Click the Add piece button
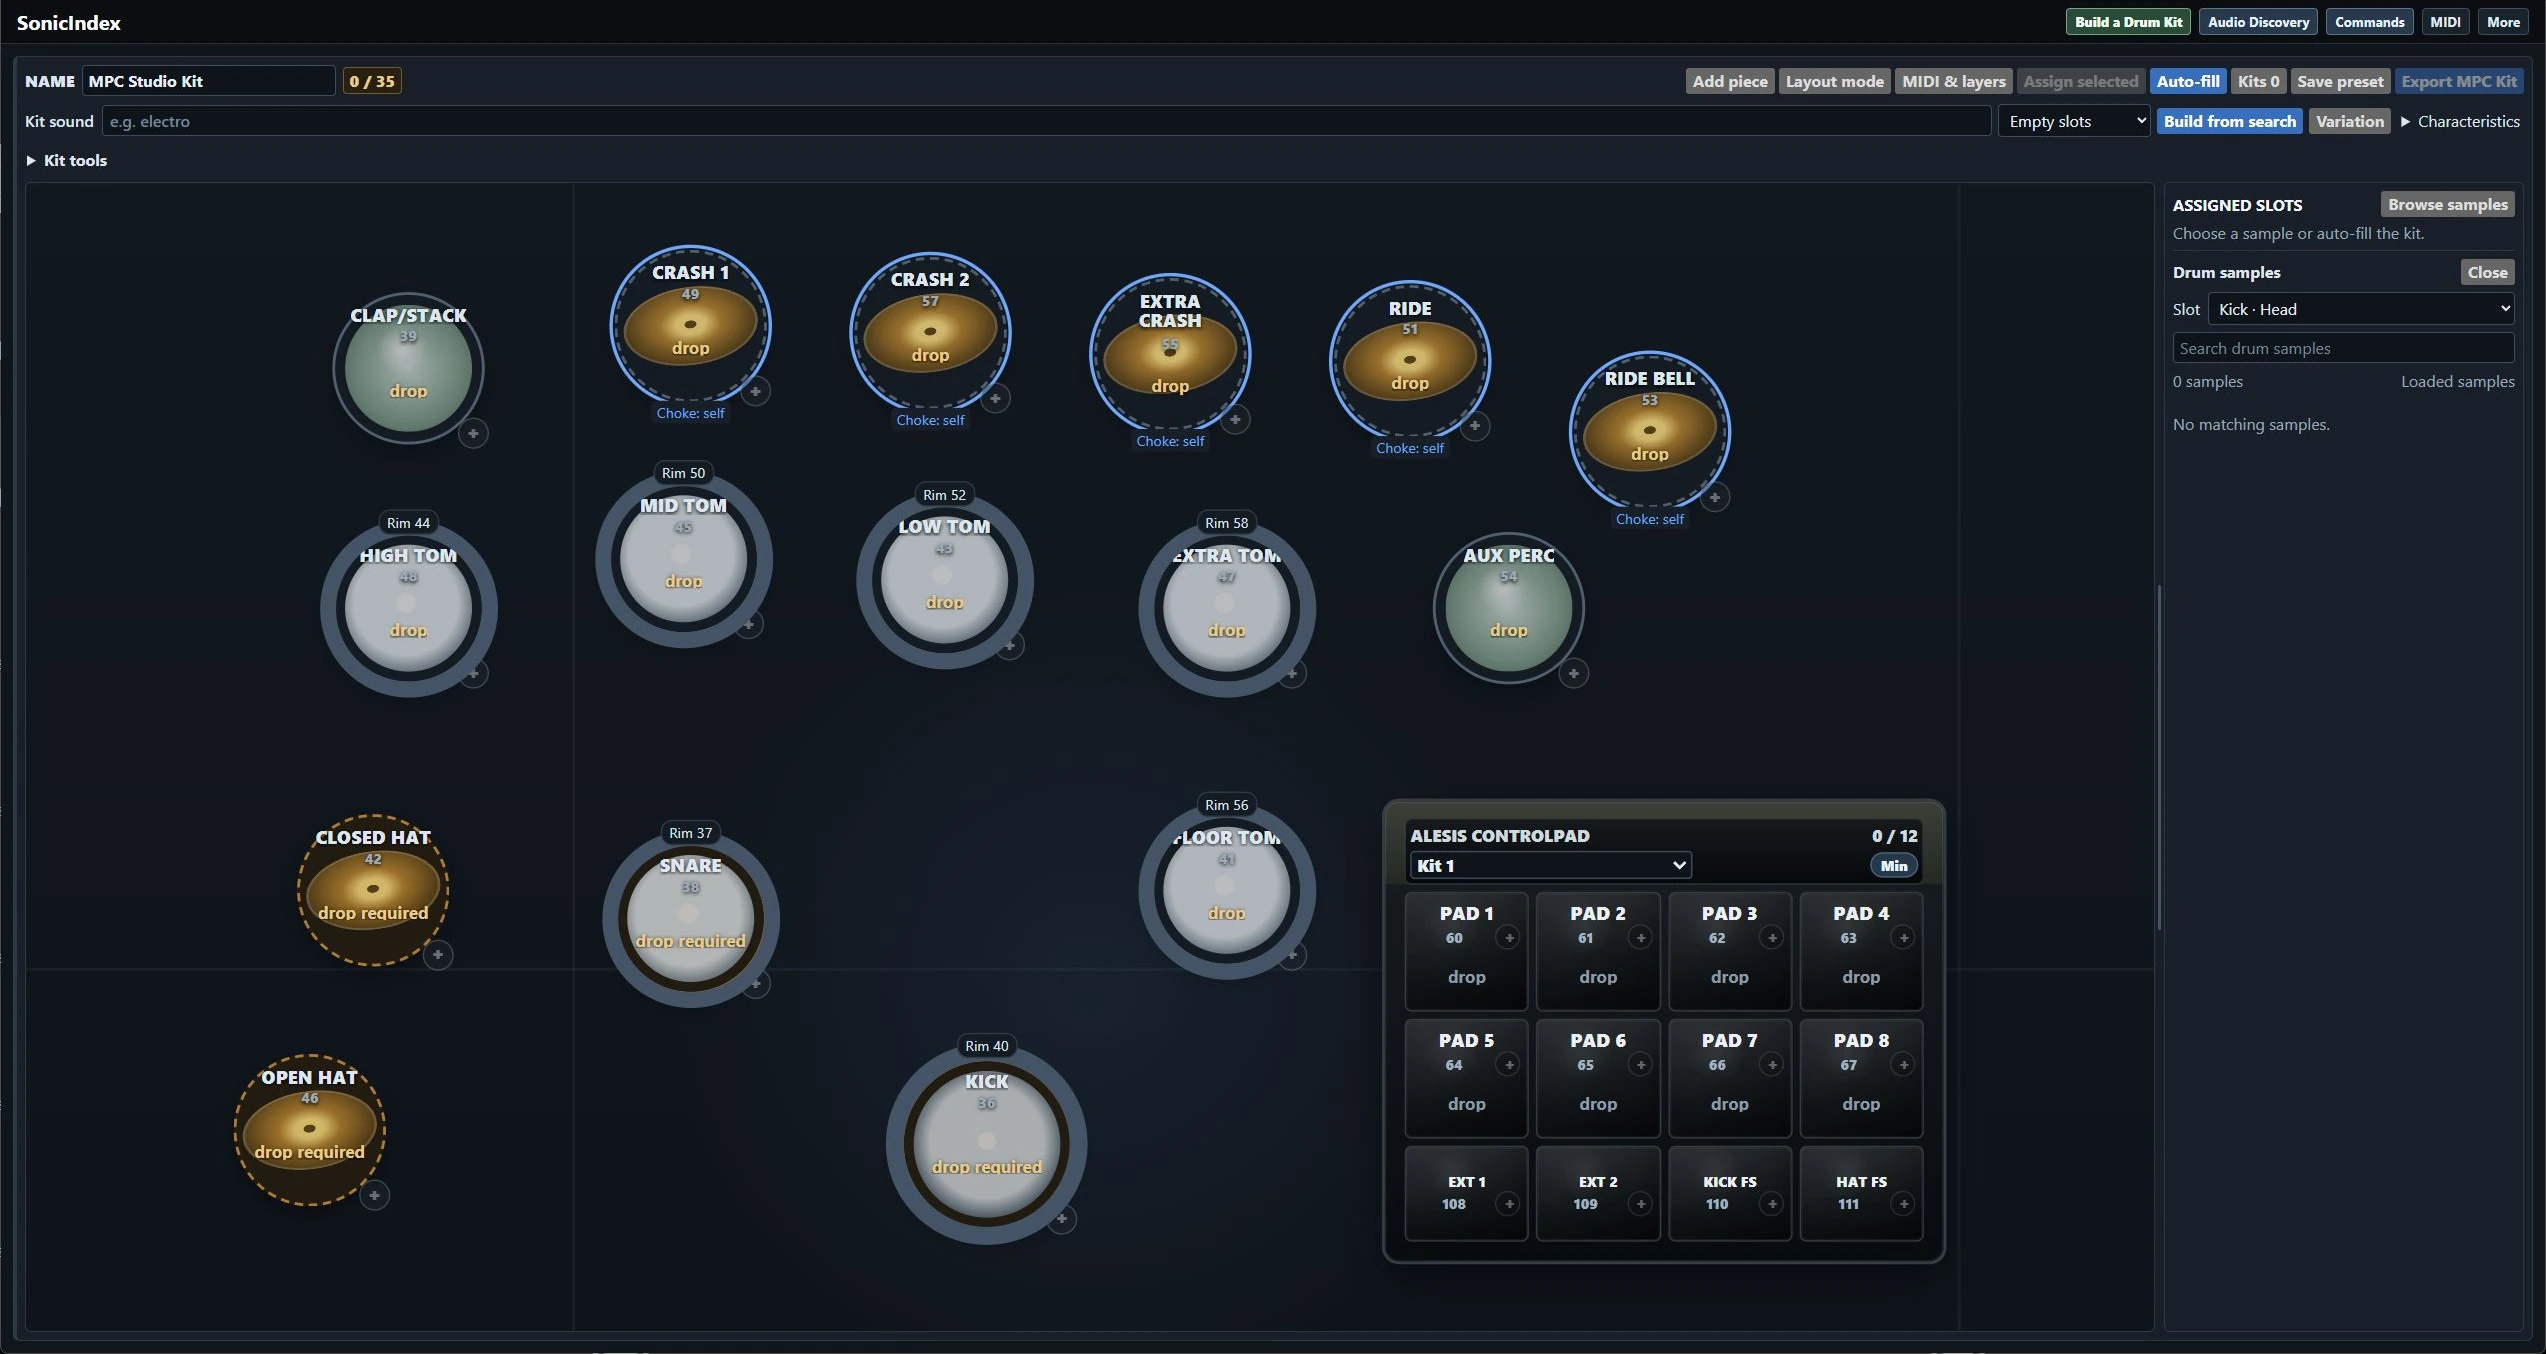 click(1730, 81)
